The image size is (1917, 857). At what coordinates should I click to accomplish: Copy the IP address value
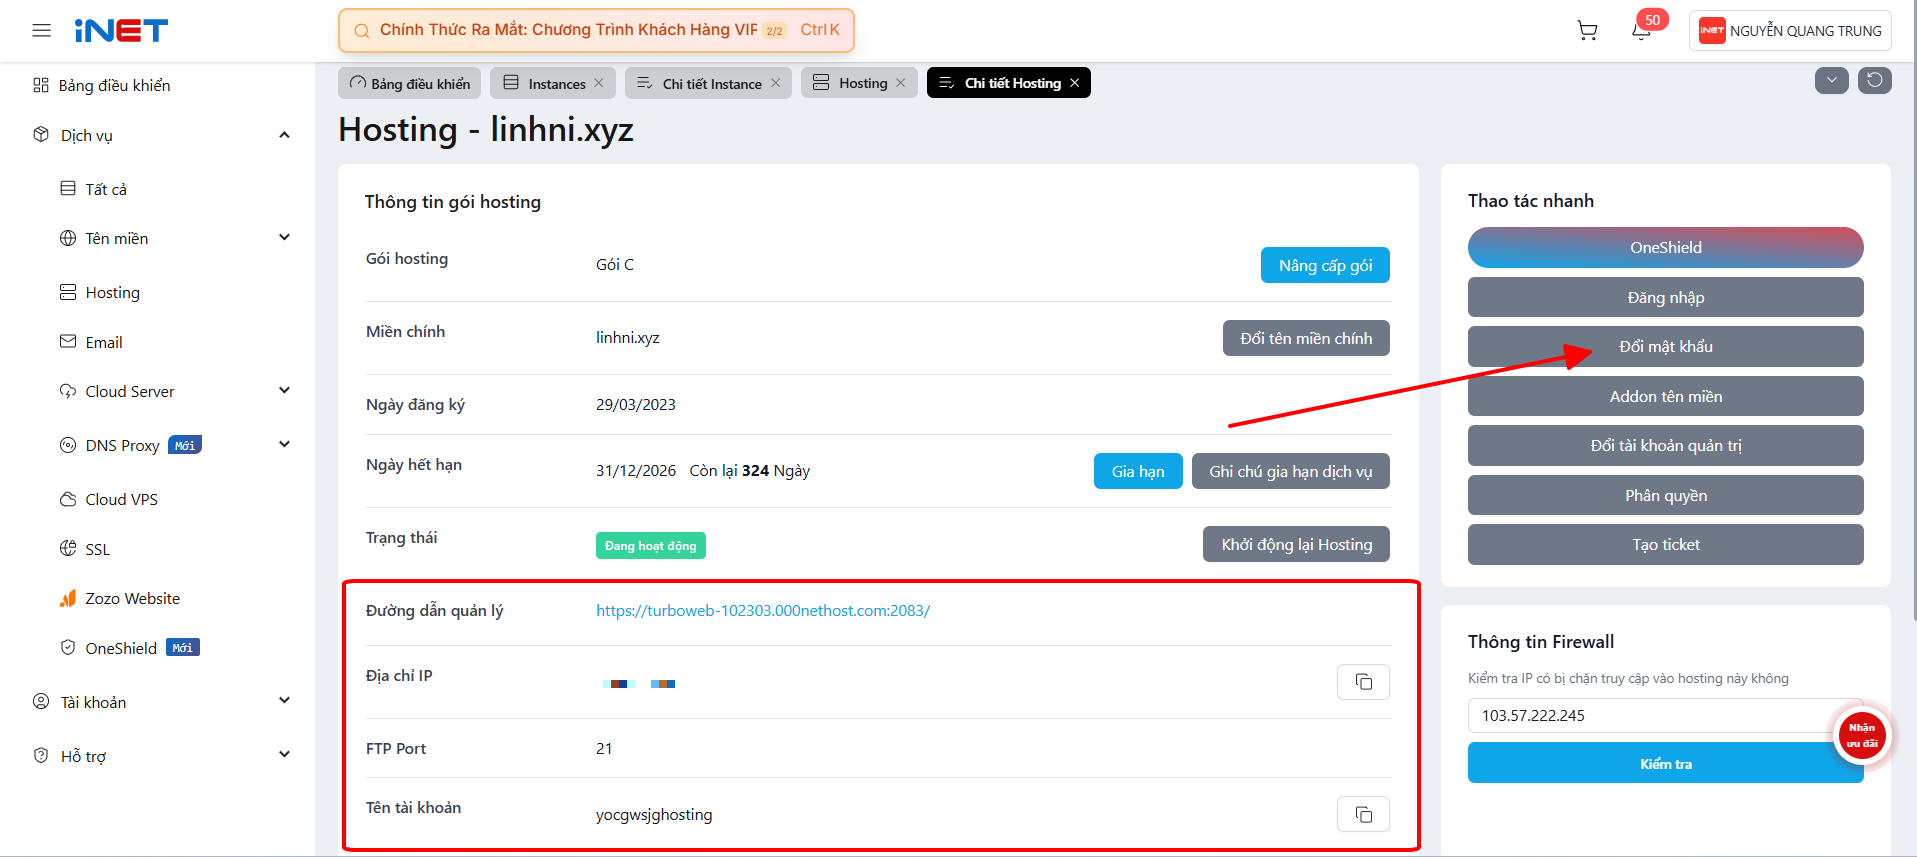[x=1363, y=682]
